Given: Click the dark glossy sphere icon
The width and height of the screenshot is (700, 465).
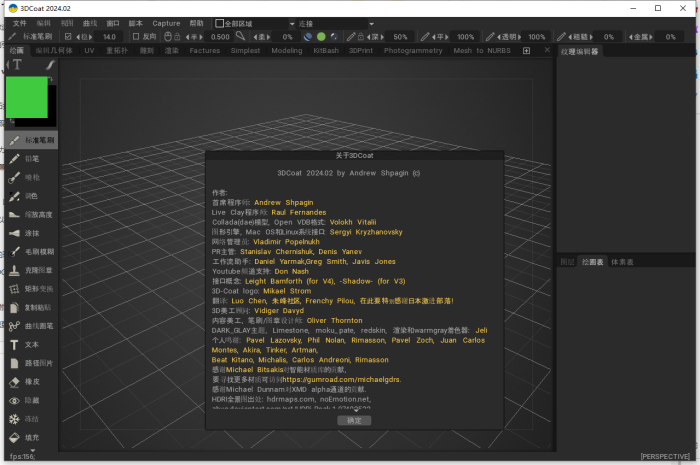Looking at the screenshot, I should (x=334, y=37).
